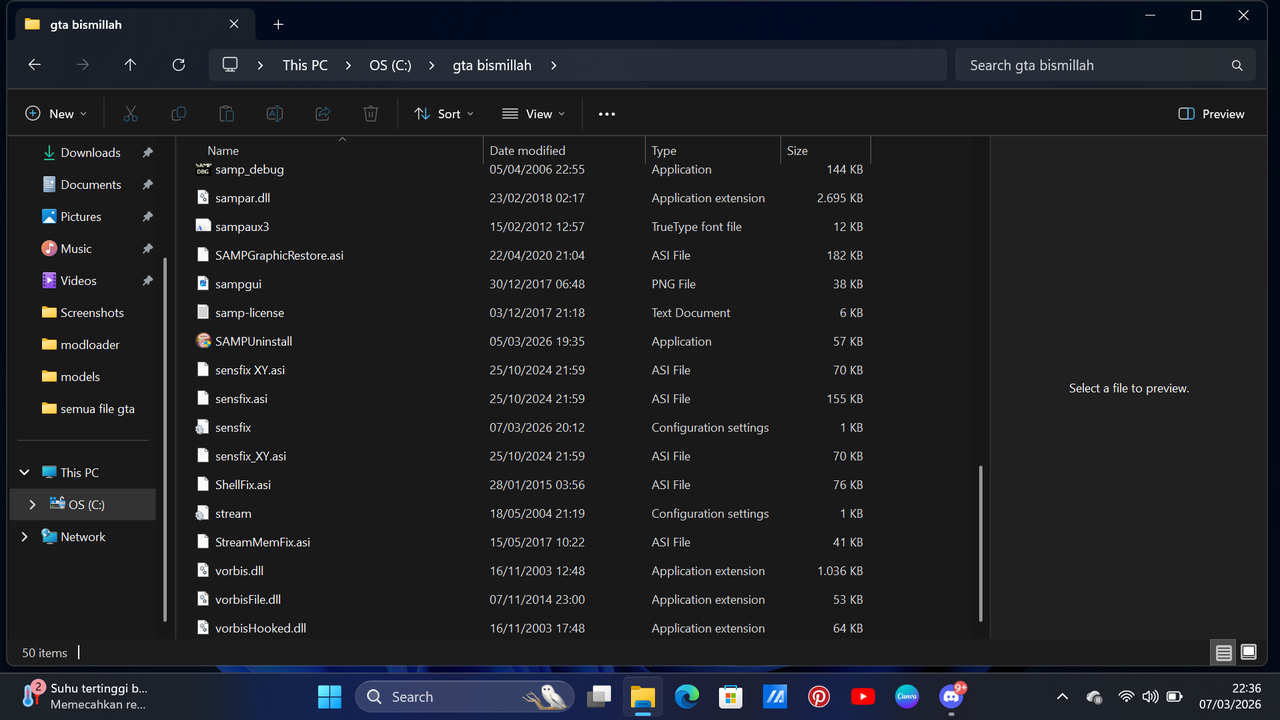The image size is (1280, 720).
Task: Open the New dropdown
Action: (x=56, y=114)
